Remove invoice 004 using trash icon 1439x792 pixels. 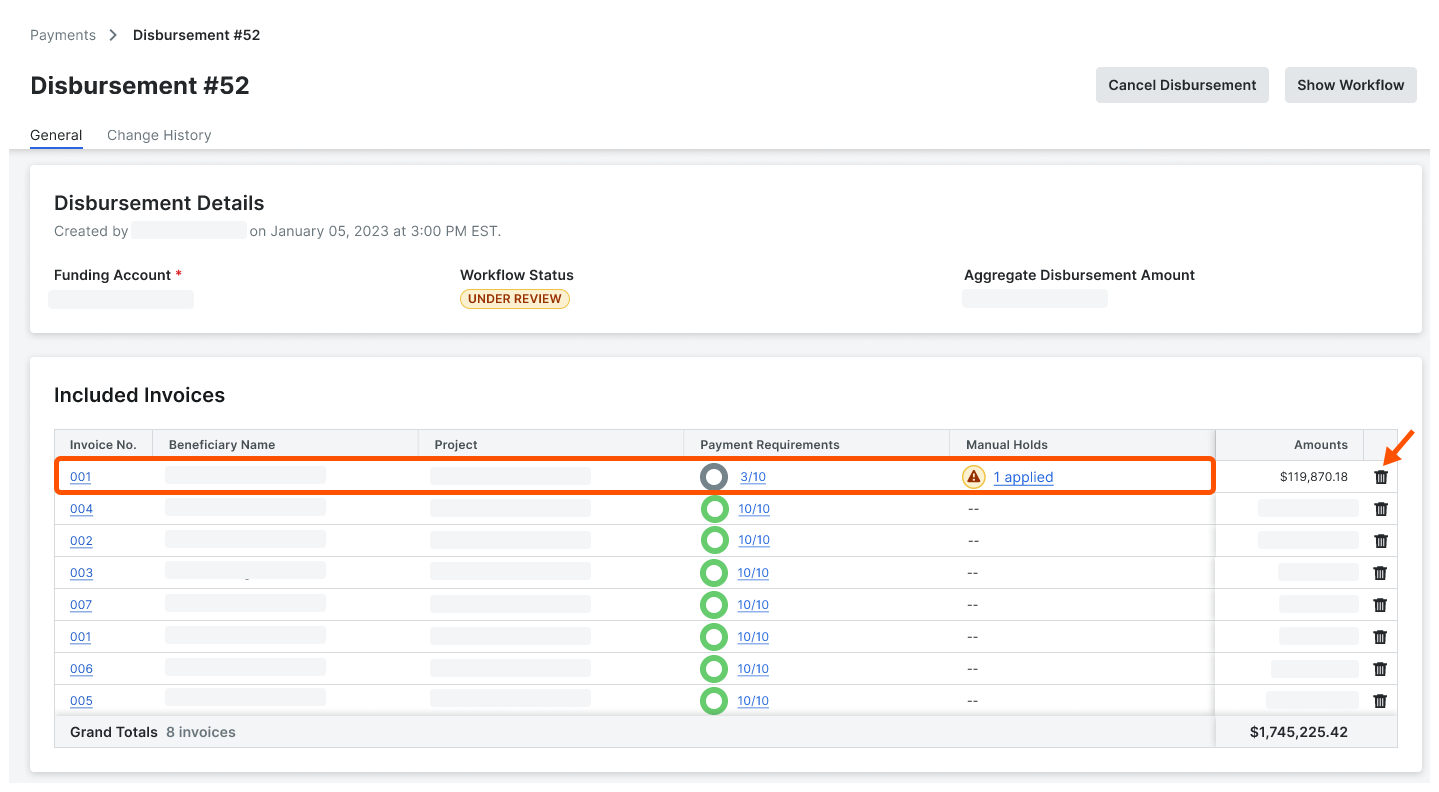(x=1381, y=509)
